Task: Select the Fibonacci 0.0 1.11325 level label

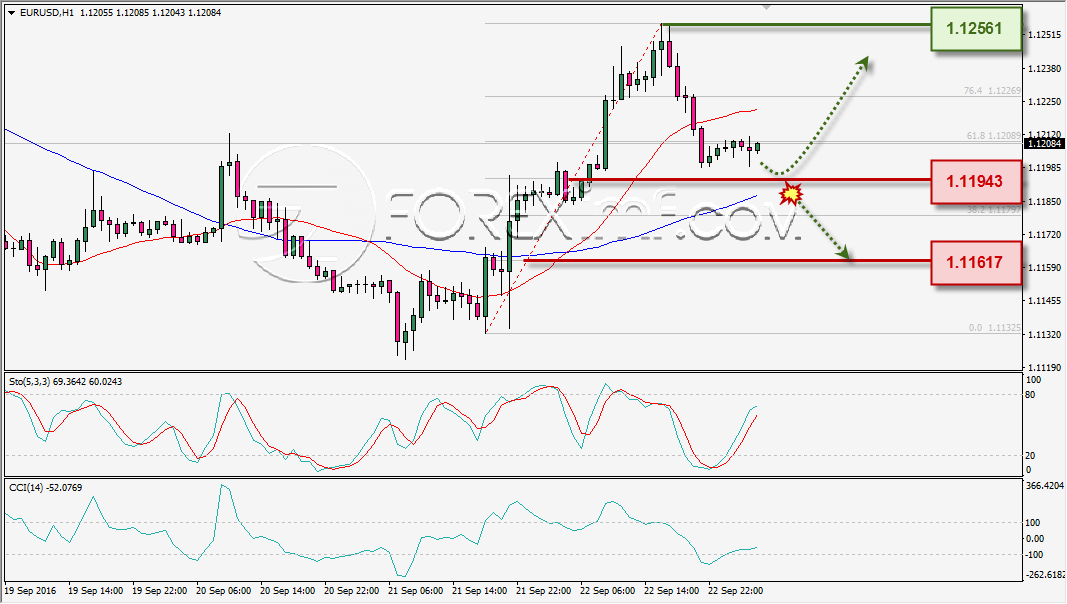Action: [995, 328]
